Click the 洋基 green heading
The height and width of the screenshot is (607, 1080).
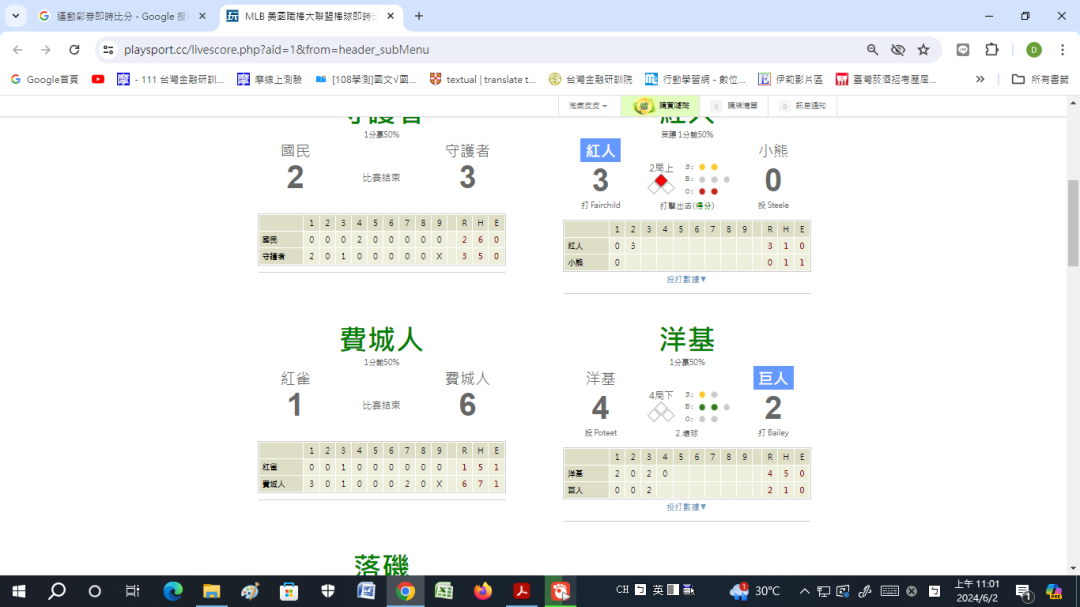(687, 340)
